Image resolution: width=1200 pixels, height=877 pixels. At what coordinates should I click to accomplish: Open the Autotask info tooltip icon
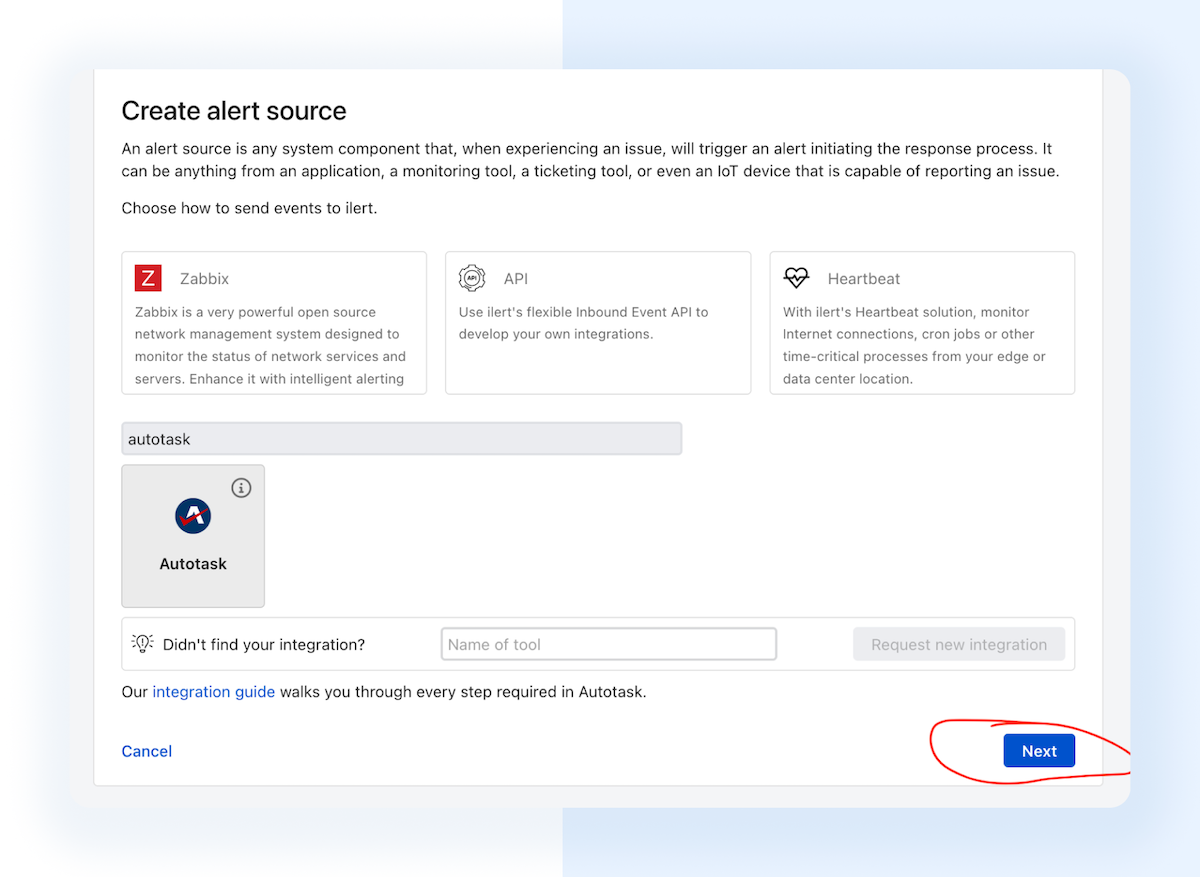[x=241, y=487]
